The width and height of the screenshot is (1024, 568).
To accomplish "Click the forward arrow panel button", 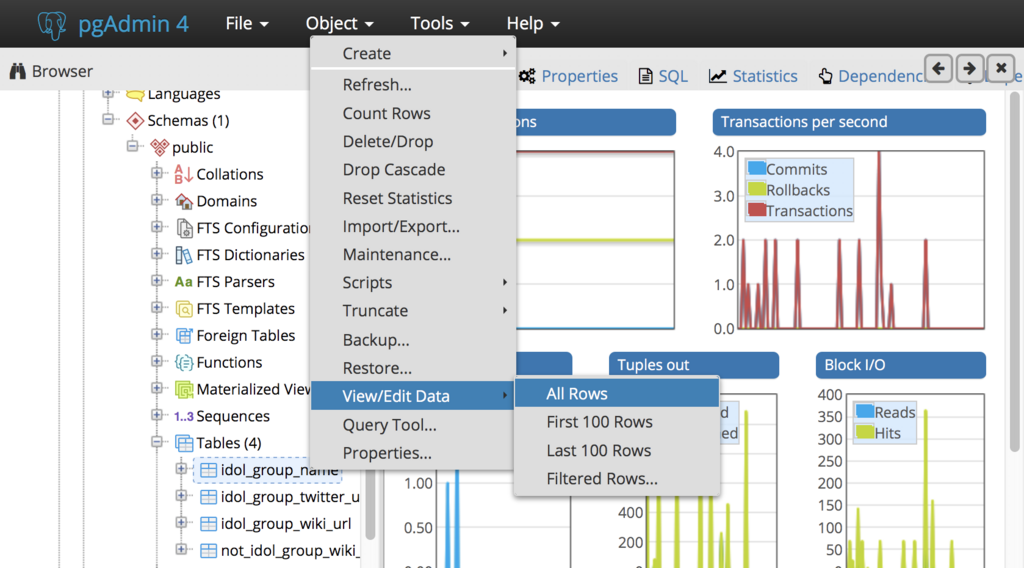I will pos(970,69).
